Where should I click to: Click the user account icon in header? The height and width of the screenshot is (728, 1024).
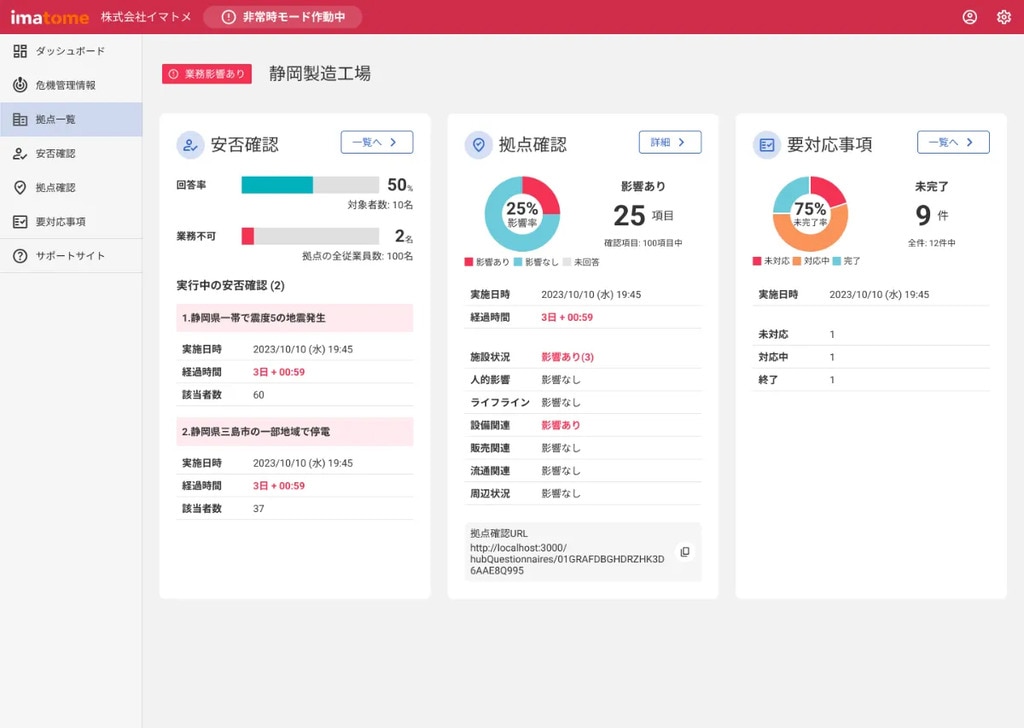969,17
